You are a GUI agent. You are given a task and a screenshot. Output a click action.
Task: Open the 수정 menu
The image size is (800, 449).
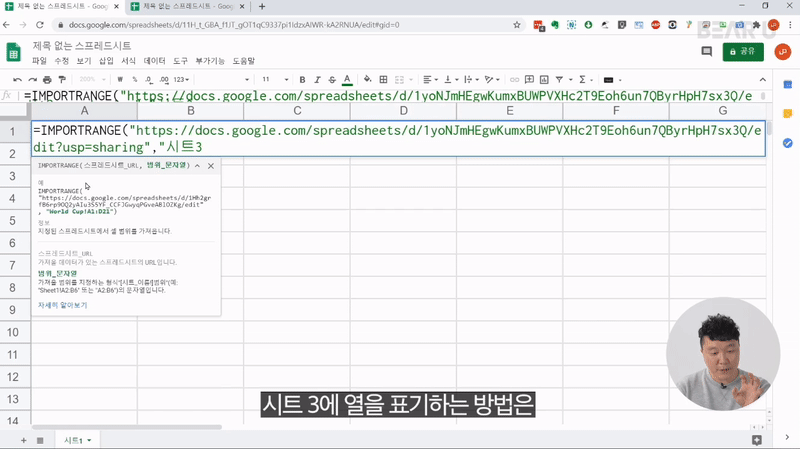62,61
